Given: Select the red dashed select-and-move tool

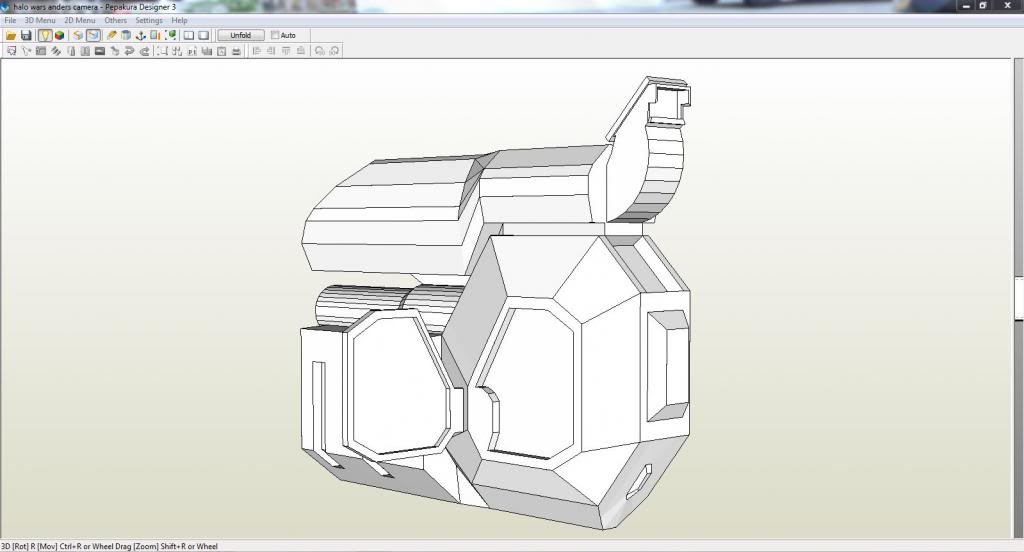Looking at the screenshot, I should coord(11,51).
